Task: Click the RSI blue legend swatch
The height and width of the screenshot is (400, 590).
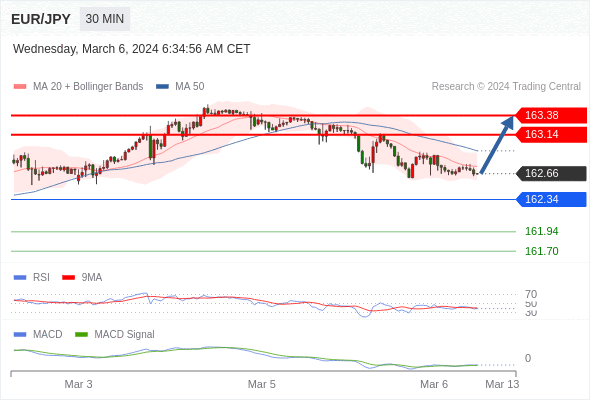Action: [x=20, y=278]
